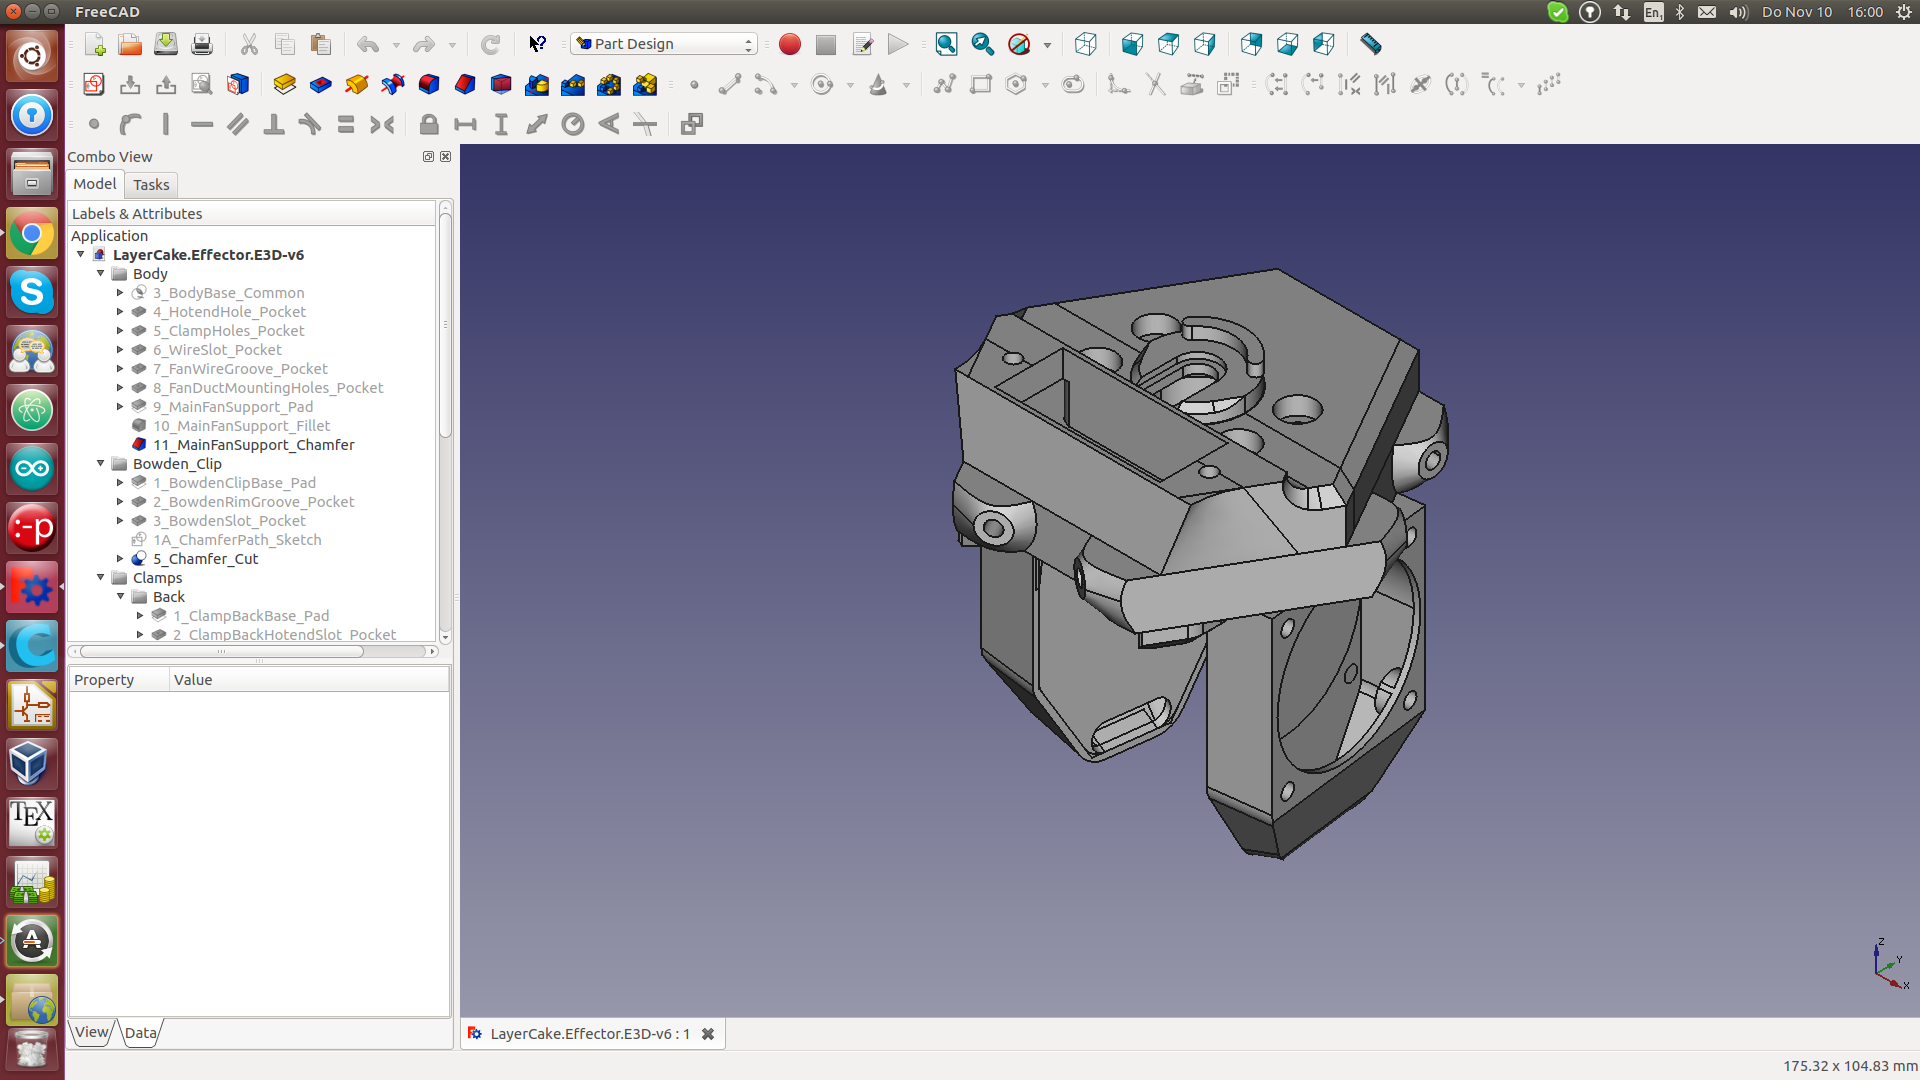This screenshot has width=1920, height=1080.
Task: Click the tree horizontal scrollbar
Action: tap(222, 652)
